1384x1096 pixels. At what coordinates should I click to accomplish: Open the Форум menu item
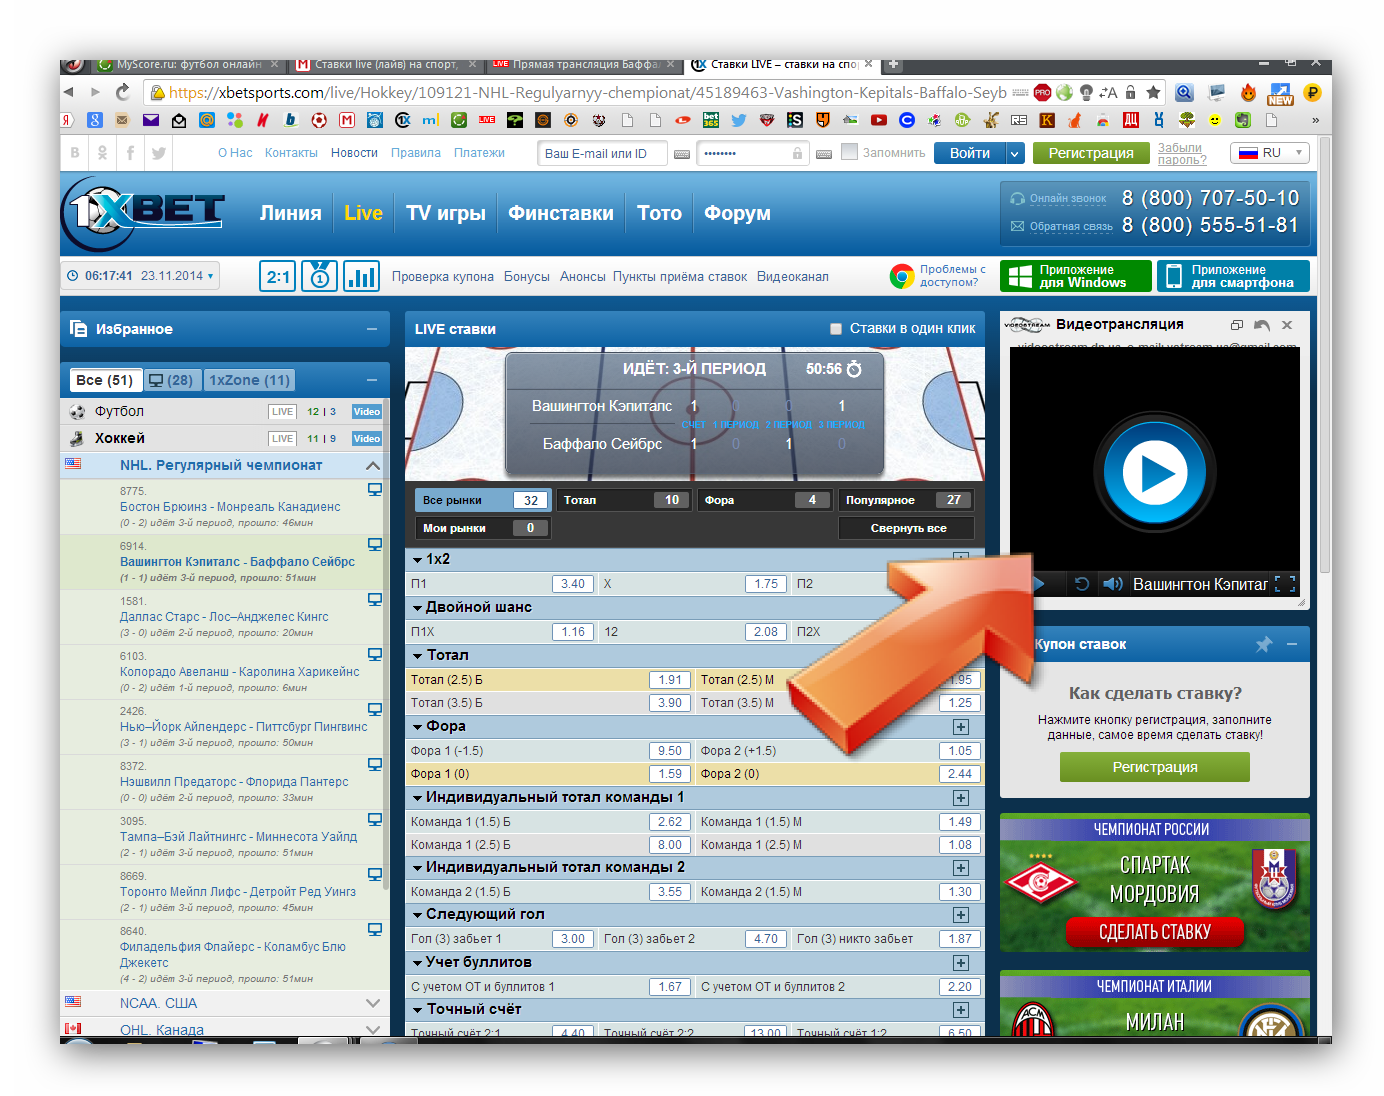point(737,213)
